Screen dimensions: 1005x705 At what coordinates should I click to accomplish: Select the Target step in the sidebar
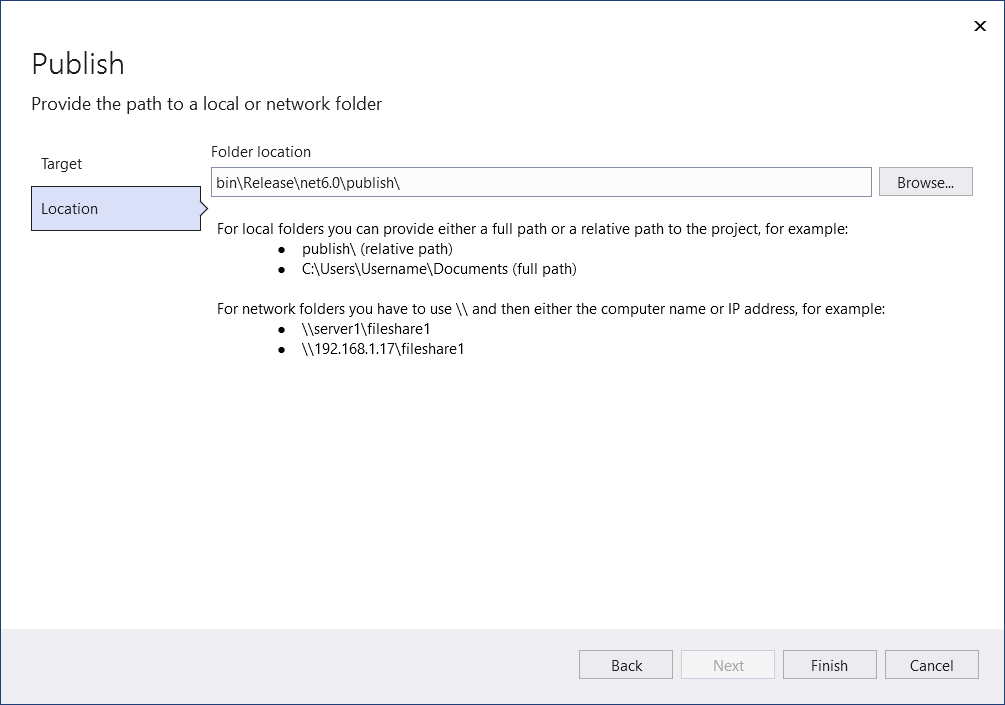(61, 164)
